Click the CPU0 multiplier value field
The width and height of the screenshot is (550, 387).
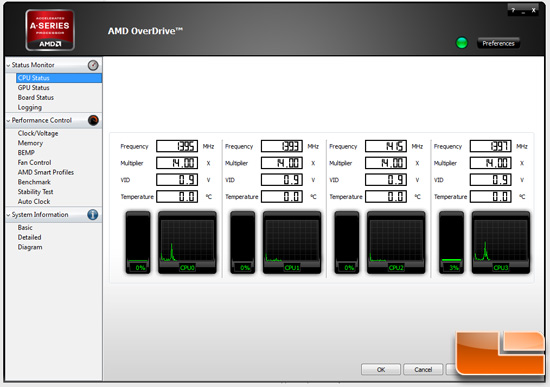pos(177,163)
